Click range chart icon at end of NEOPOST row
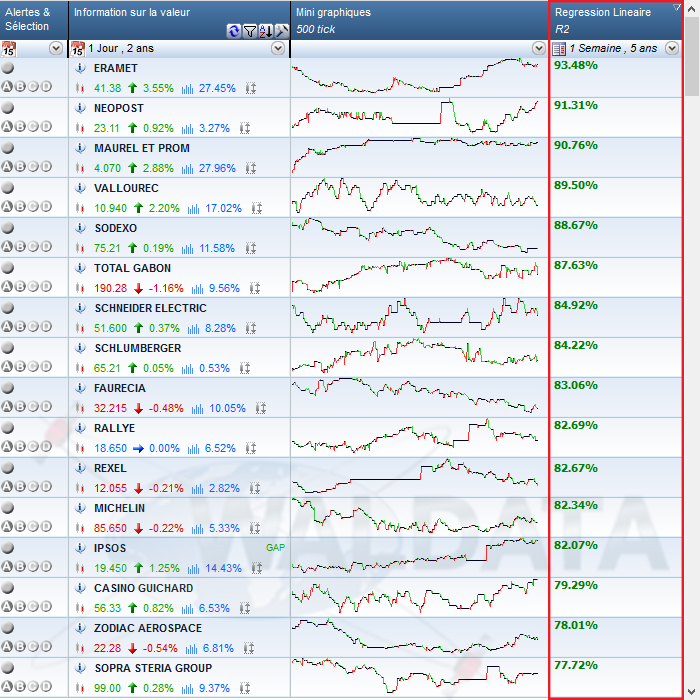The image size is (700, 700). [245, 129]
